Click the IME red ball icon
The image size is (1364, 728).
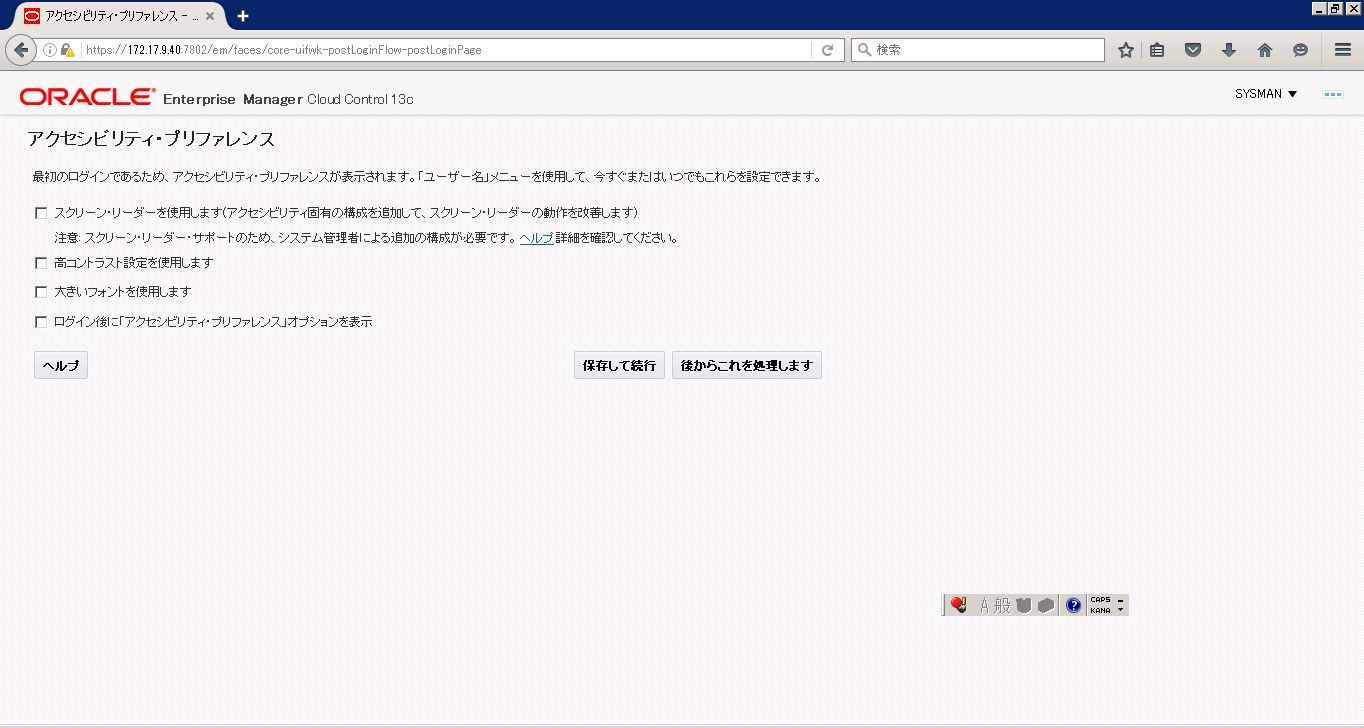958,605
